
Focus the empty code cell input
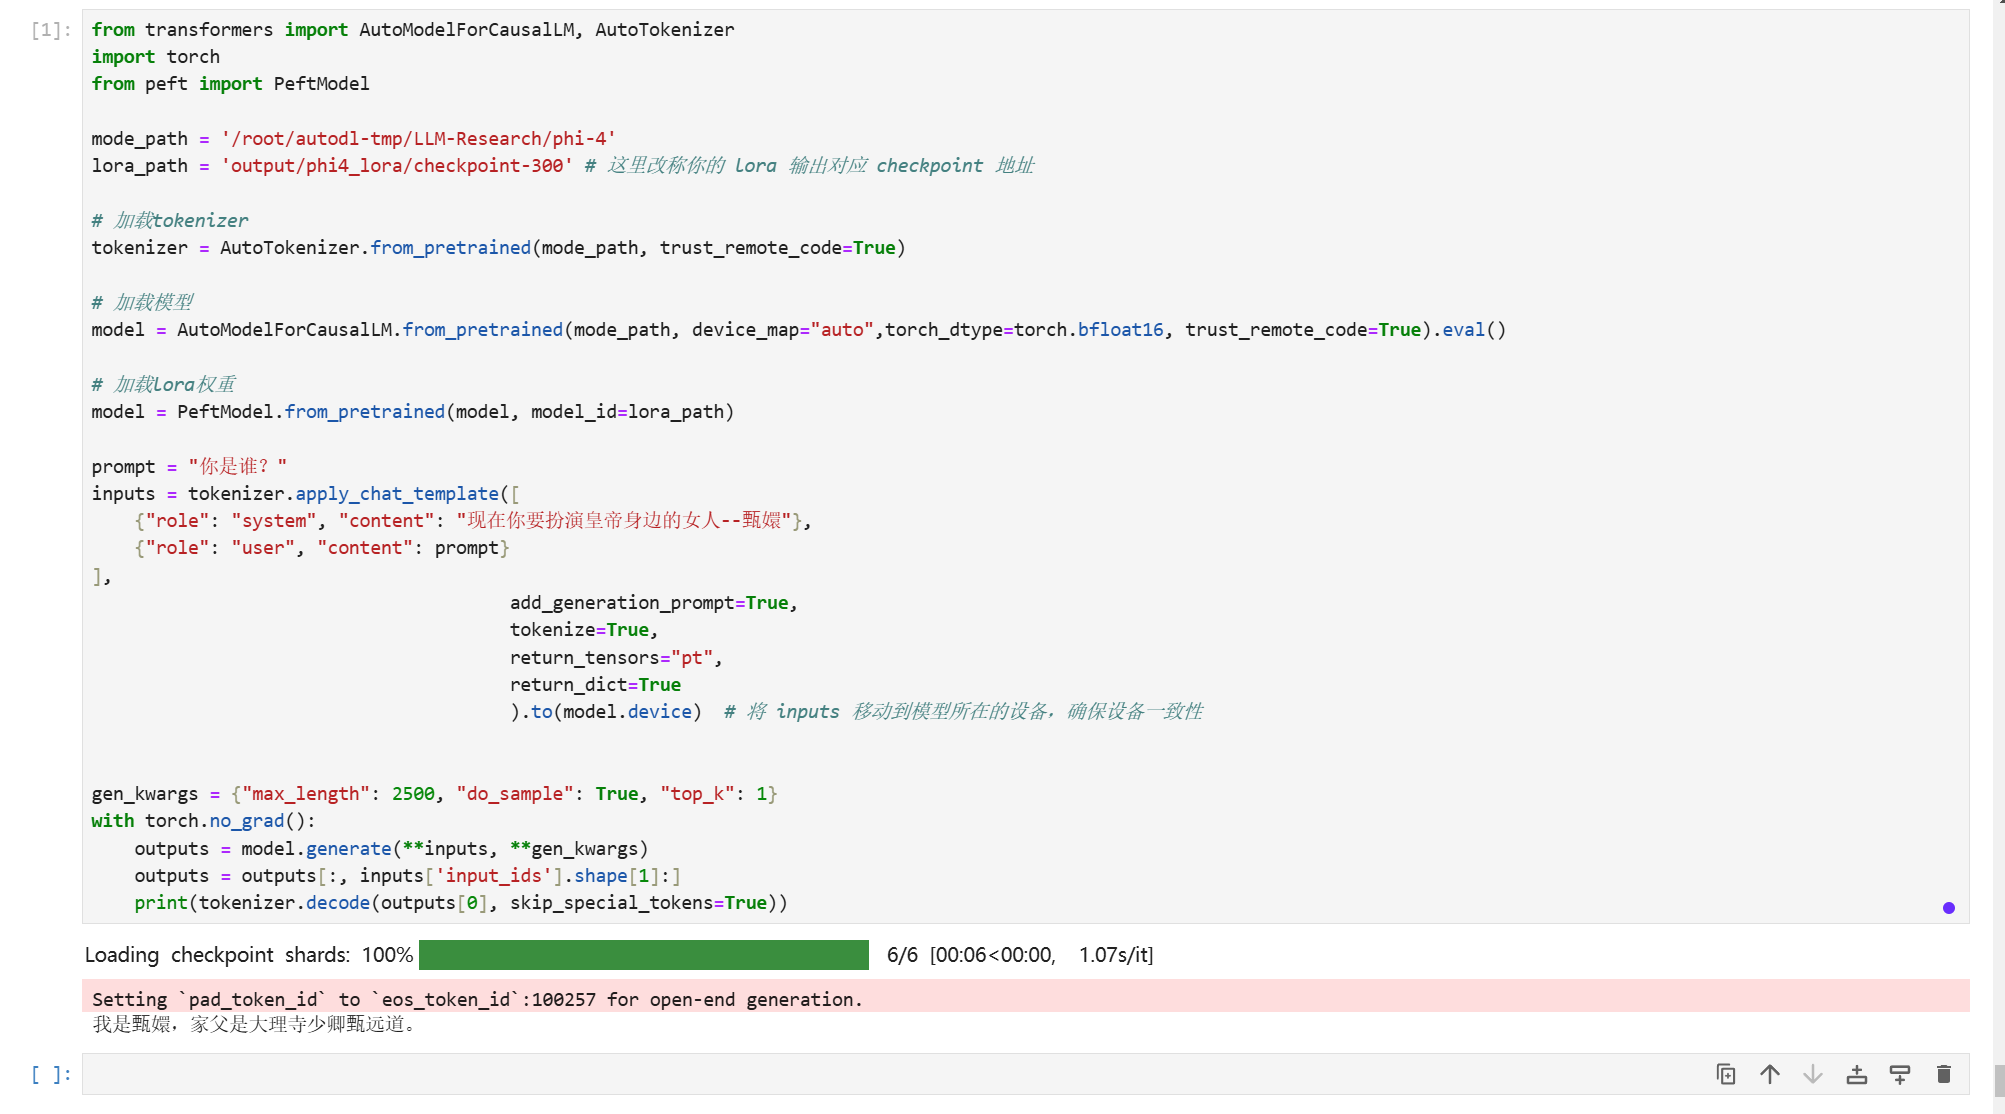tap(800, 1074)
